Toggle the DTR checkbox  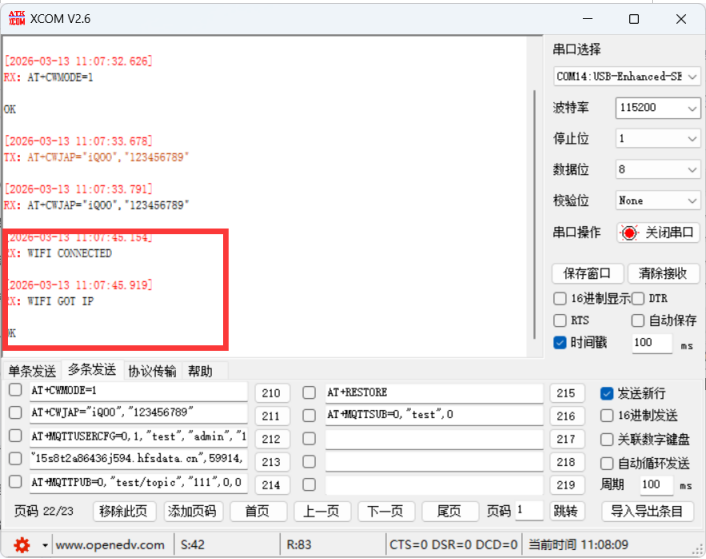click(x=638, y=298)
